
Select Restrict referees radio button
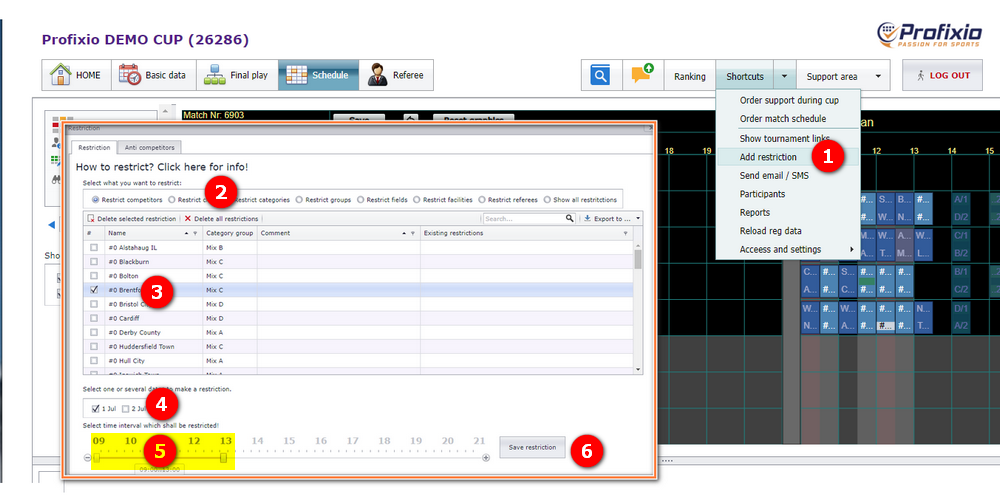(x=482, y=200)
